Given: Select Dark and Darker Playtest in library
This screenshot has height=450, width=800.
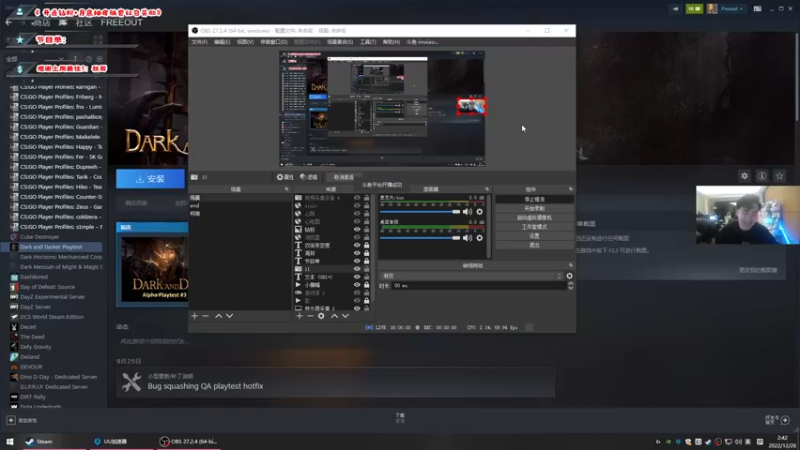Looking at the screenshot, I should click(x=51, y=247).
